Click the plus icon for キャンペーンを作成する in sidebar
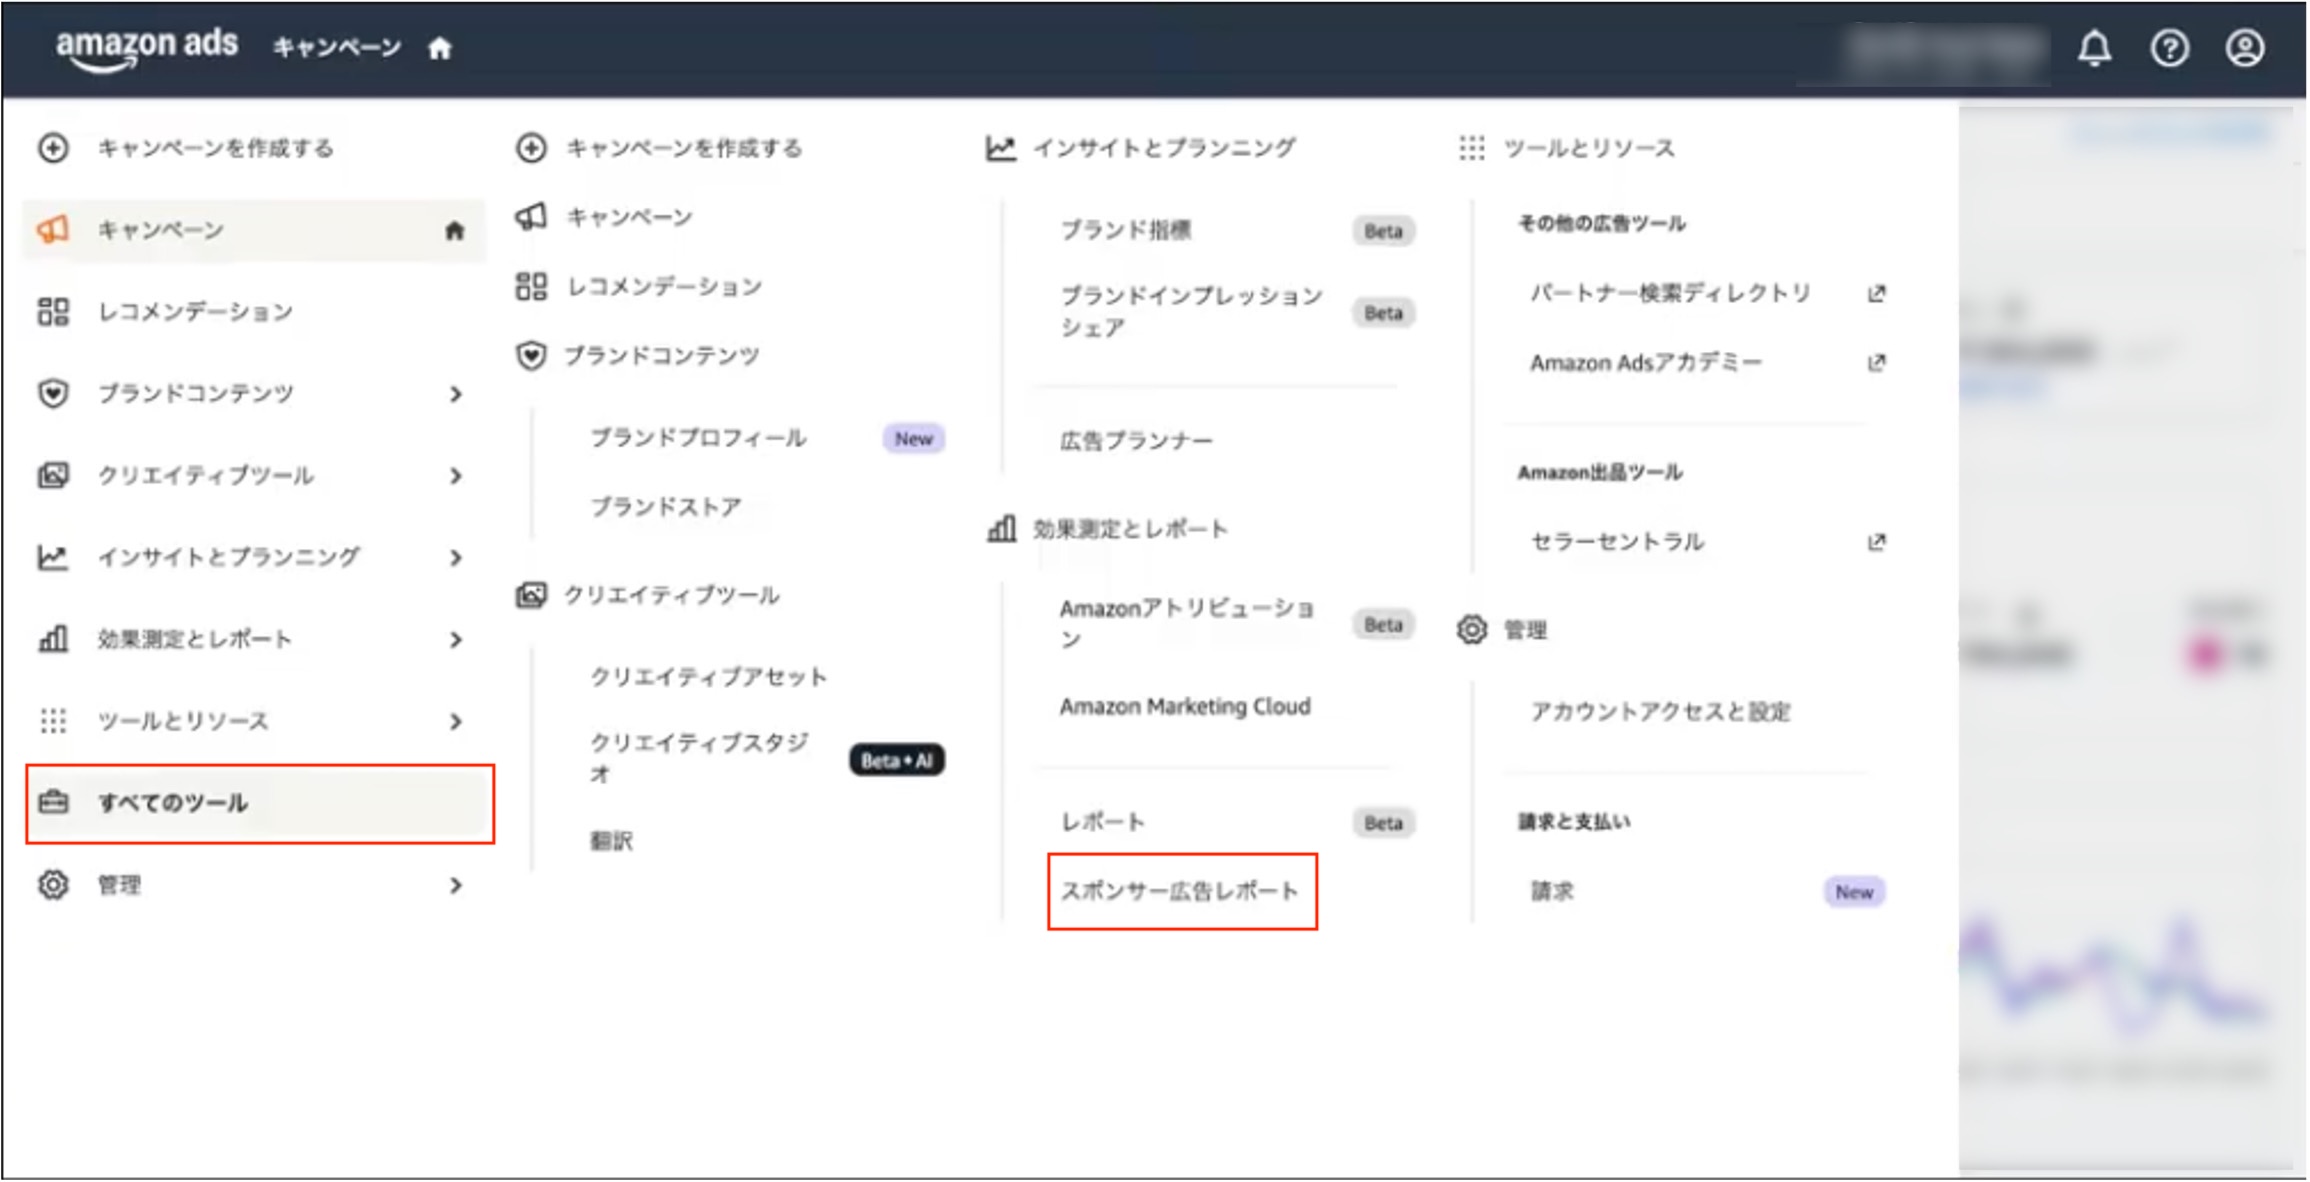2310x1182 pixels. click(53, 148)
